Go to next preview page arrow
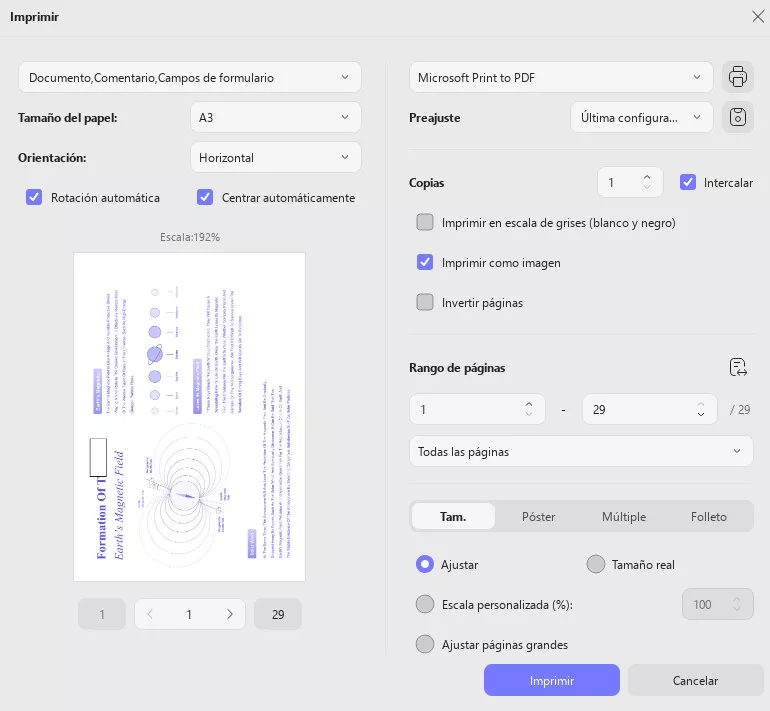Screen dimensions: 770x711 (230, 614)
